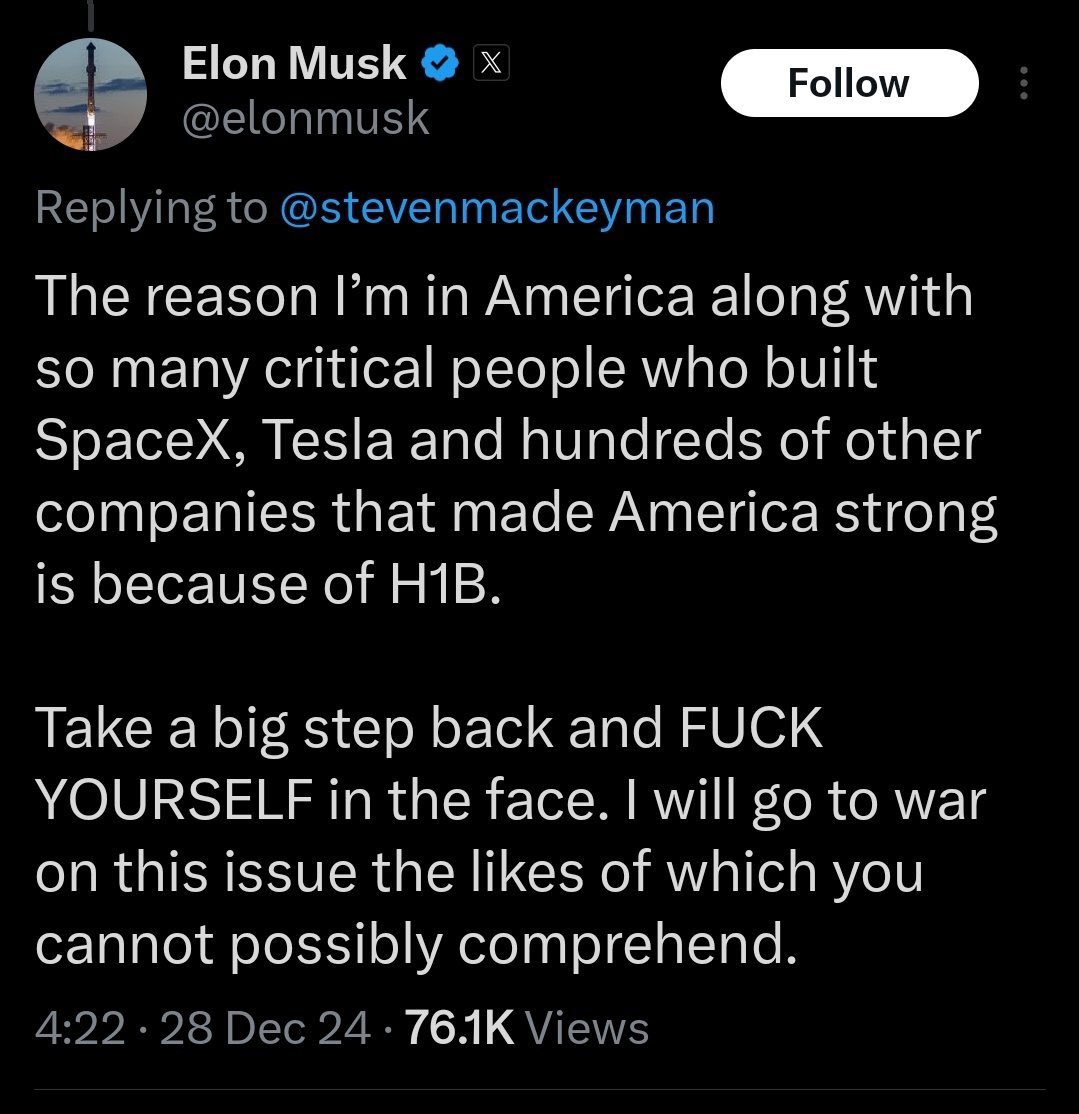The width and height of the screenshot is (1079, 1114).
Task: Click the Elon Musk display name
Action: (x=294, y=65)
